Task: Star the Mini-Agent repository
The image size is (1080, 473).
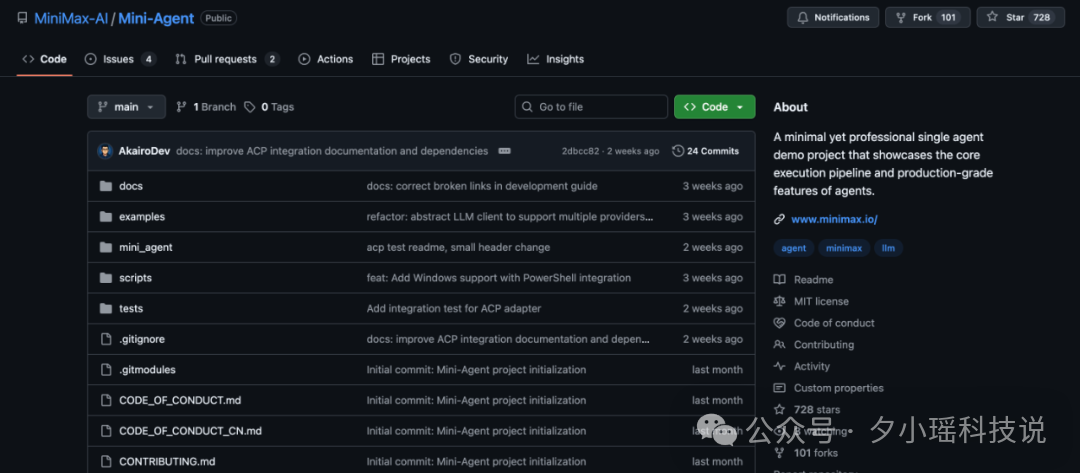Action: [1021, 17]
